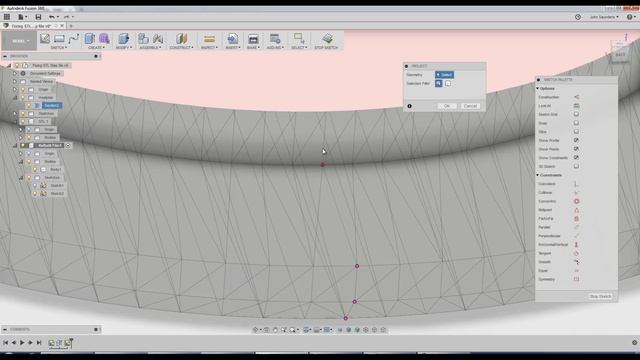Open the help menu dropdown

pyautogui.click(x=631, y=17)
